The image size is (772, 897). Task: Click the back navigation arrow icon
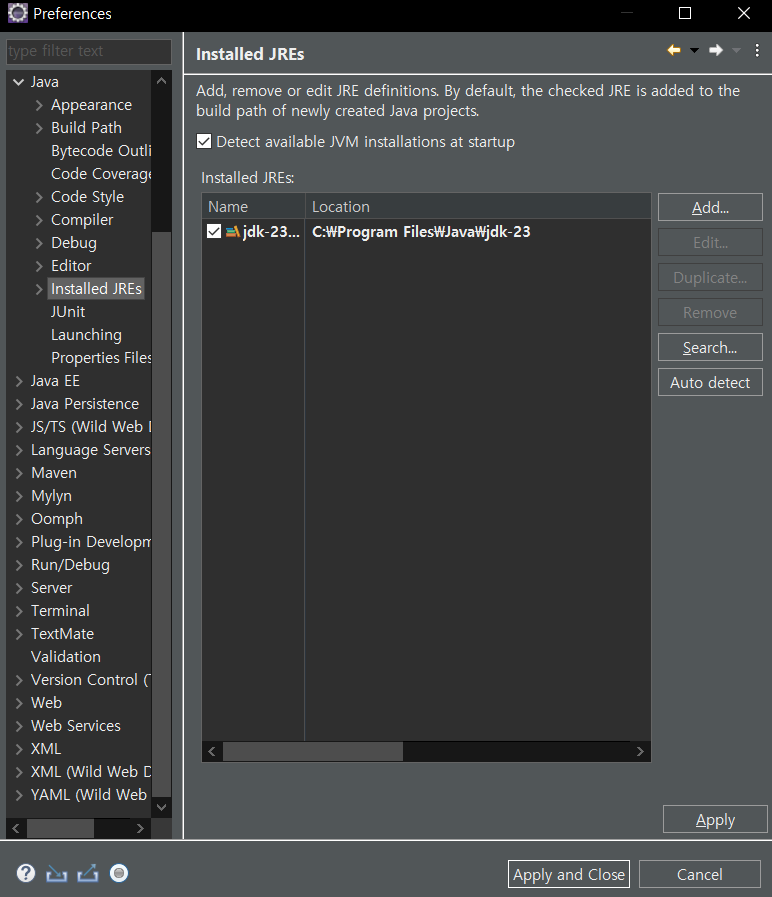[x=674, y=50]
